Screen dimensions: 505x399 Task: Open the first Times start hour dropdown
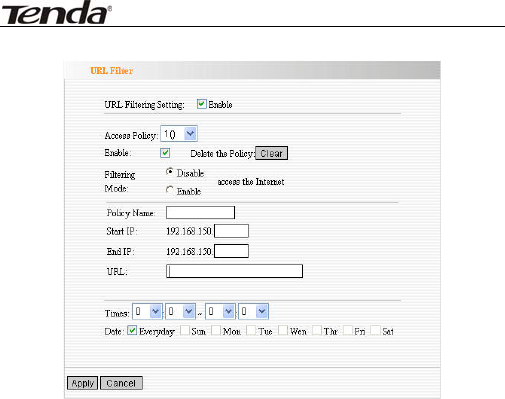coord(147,312)
